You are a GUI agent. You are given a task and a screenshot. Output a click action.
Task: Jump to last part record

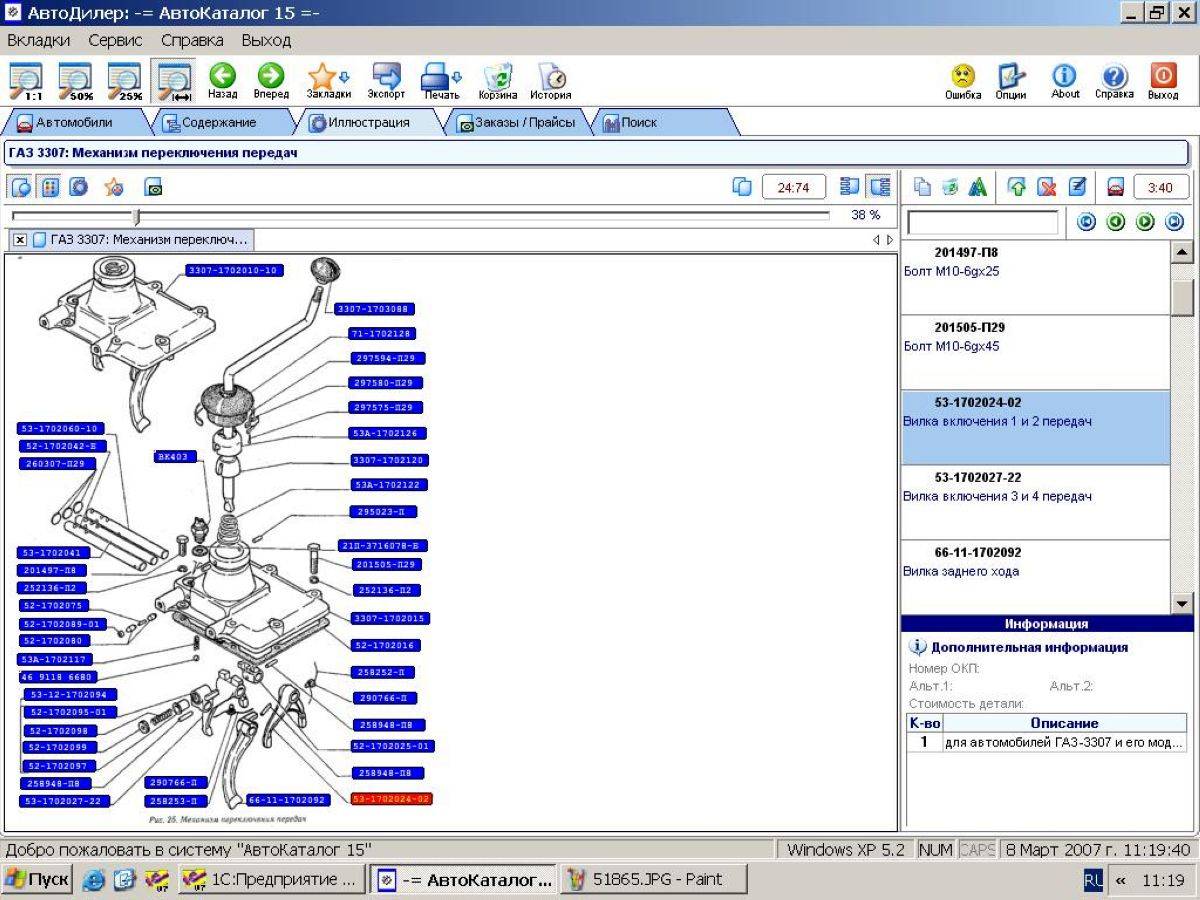click(1175, 222)
